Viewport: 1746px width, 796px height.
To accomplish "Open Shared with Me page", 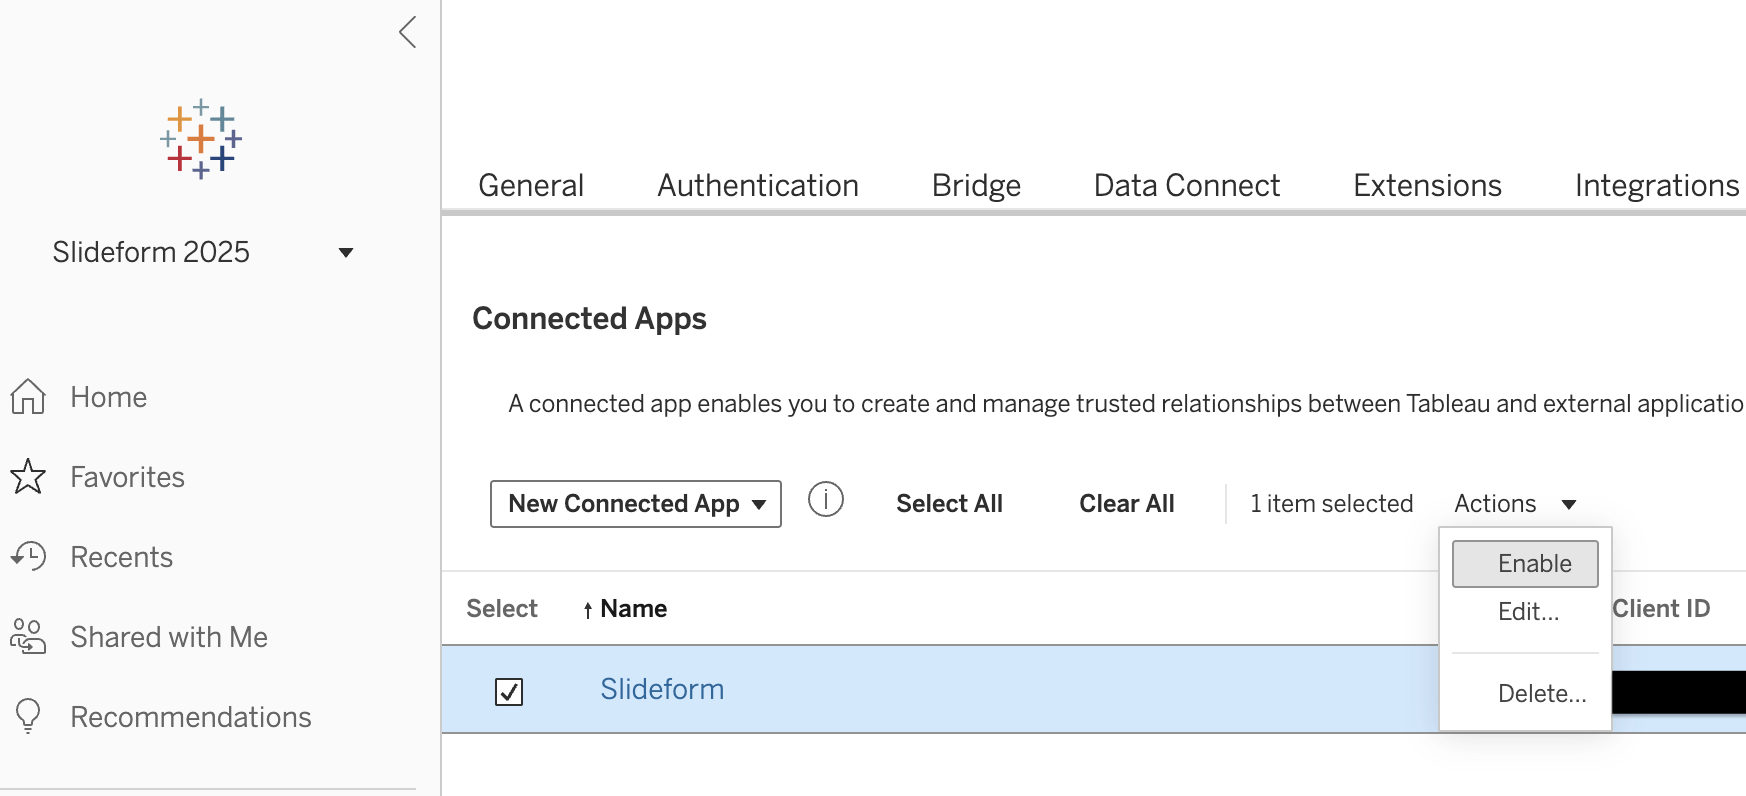I will point(169,637).
